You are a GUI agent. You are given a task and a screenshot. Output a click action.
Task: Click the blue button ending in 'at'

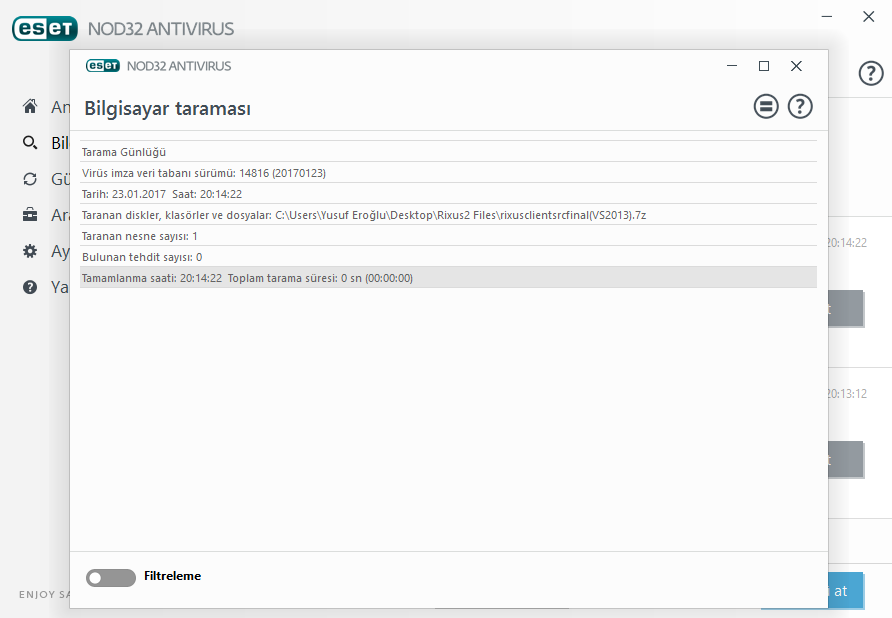846,591
